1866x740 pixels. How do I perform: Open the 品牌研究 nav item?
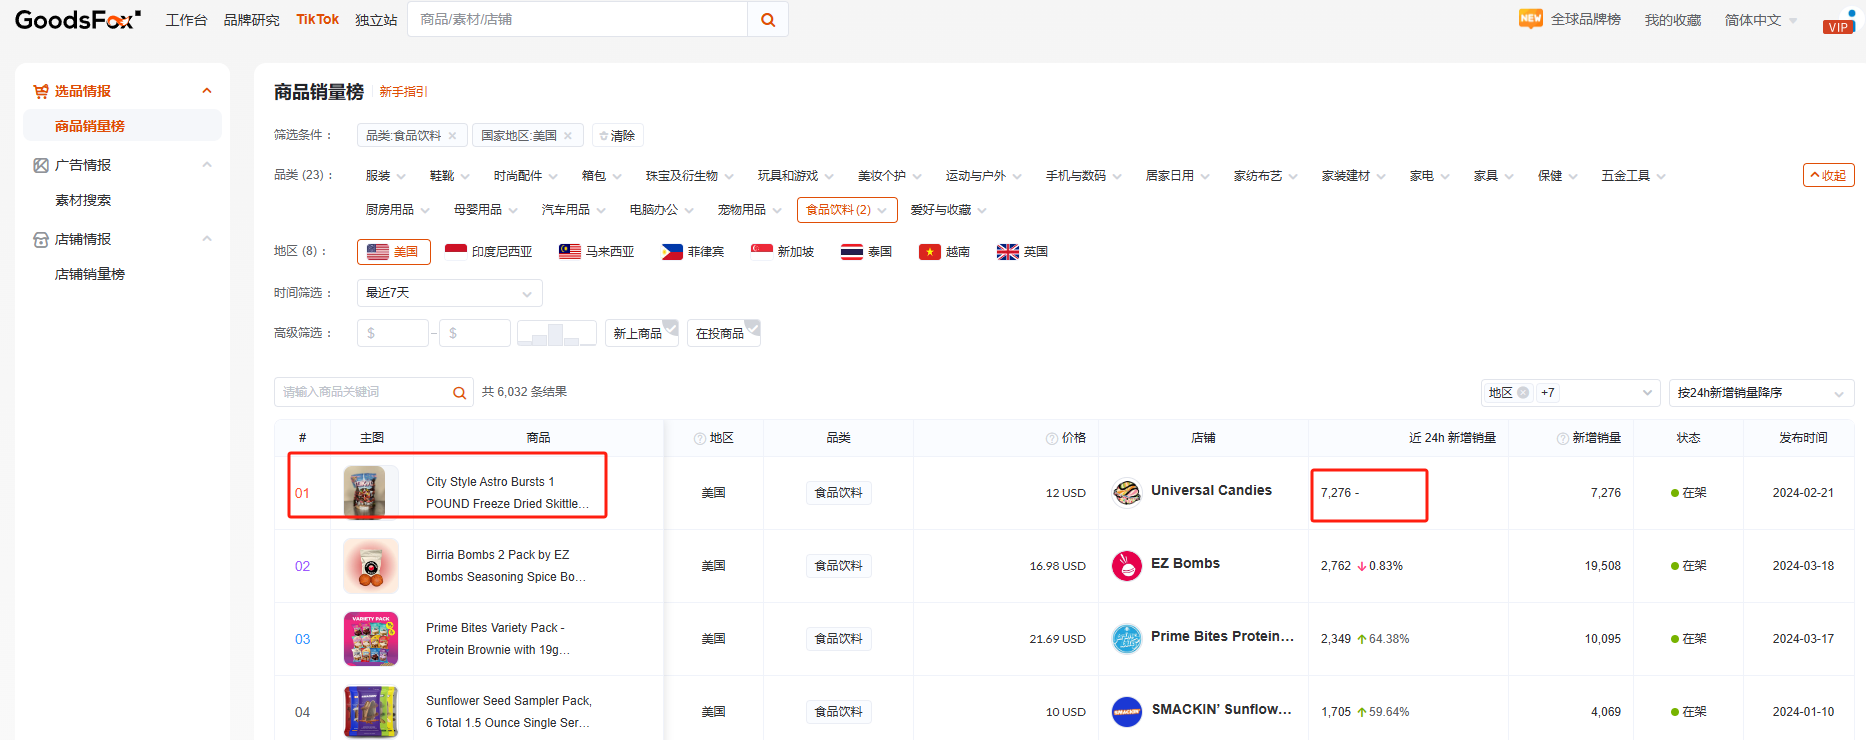(251, 20)
